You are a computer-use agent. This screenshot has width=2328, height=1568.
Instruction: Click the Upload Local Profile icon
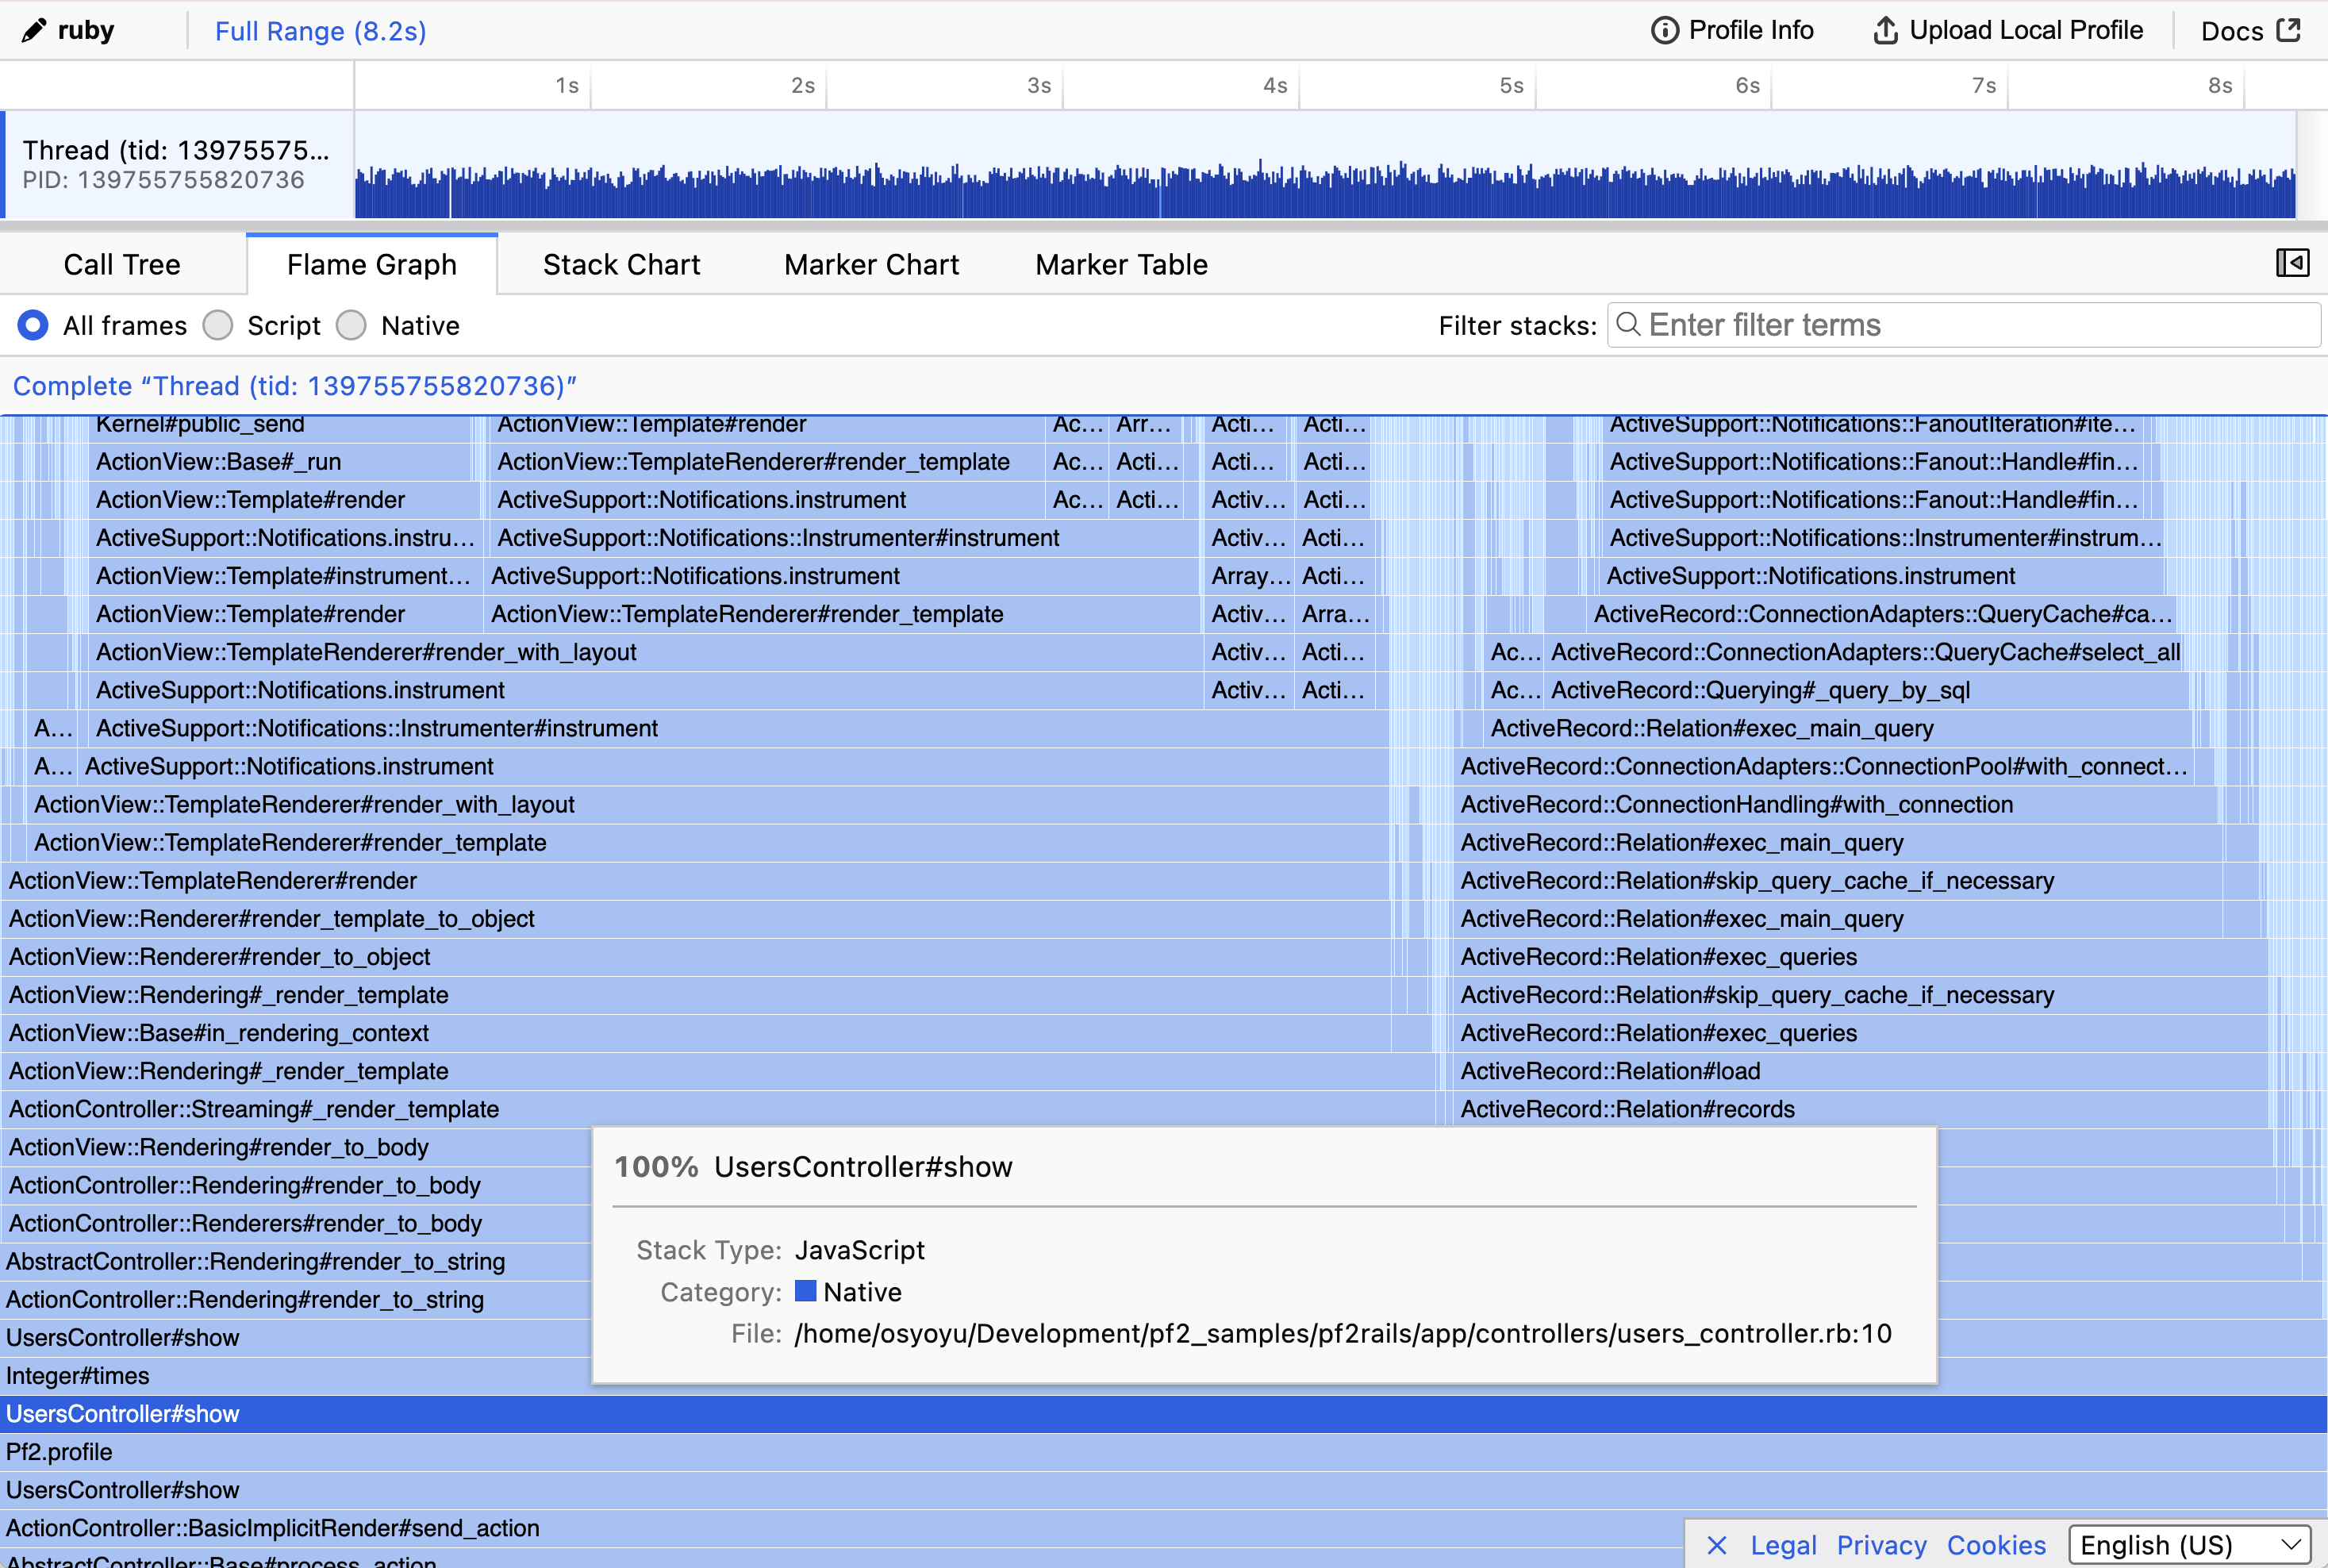(1885, 30)
